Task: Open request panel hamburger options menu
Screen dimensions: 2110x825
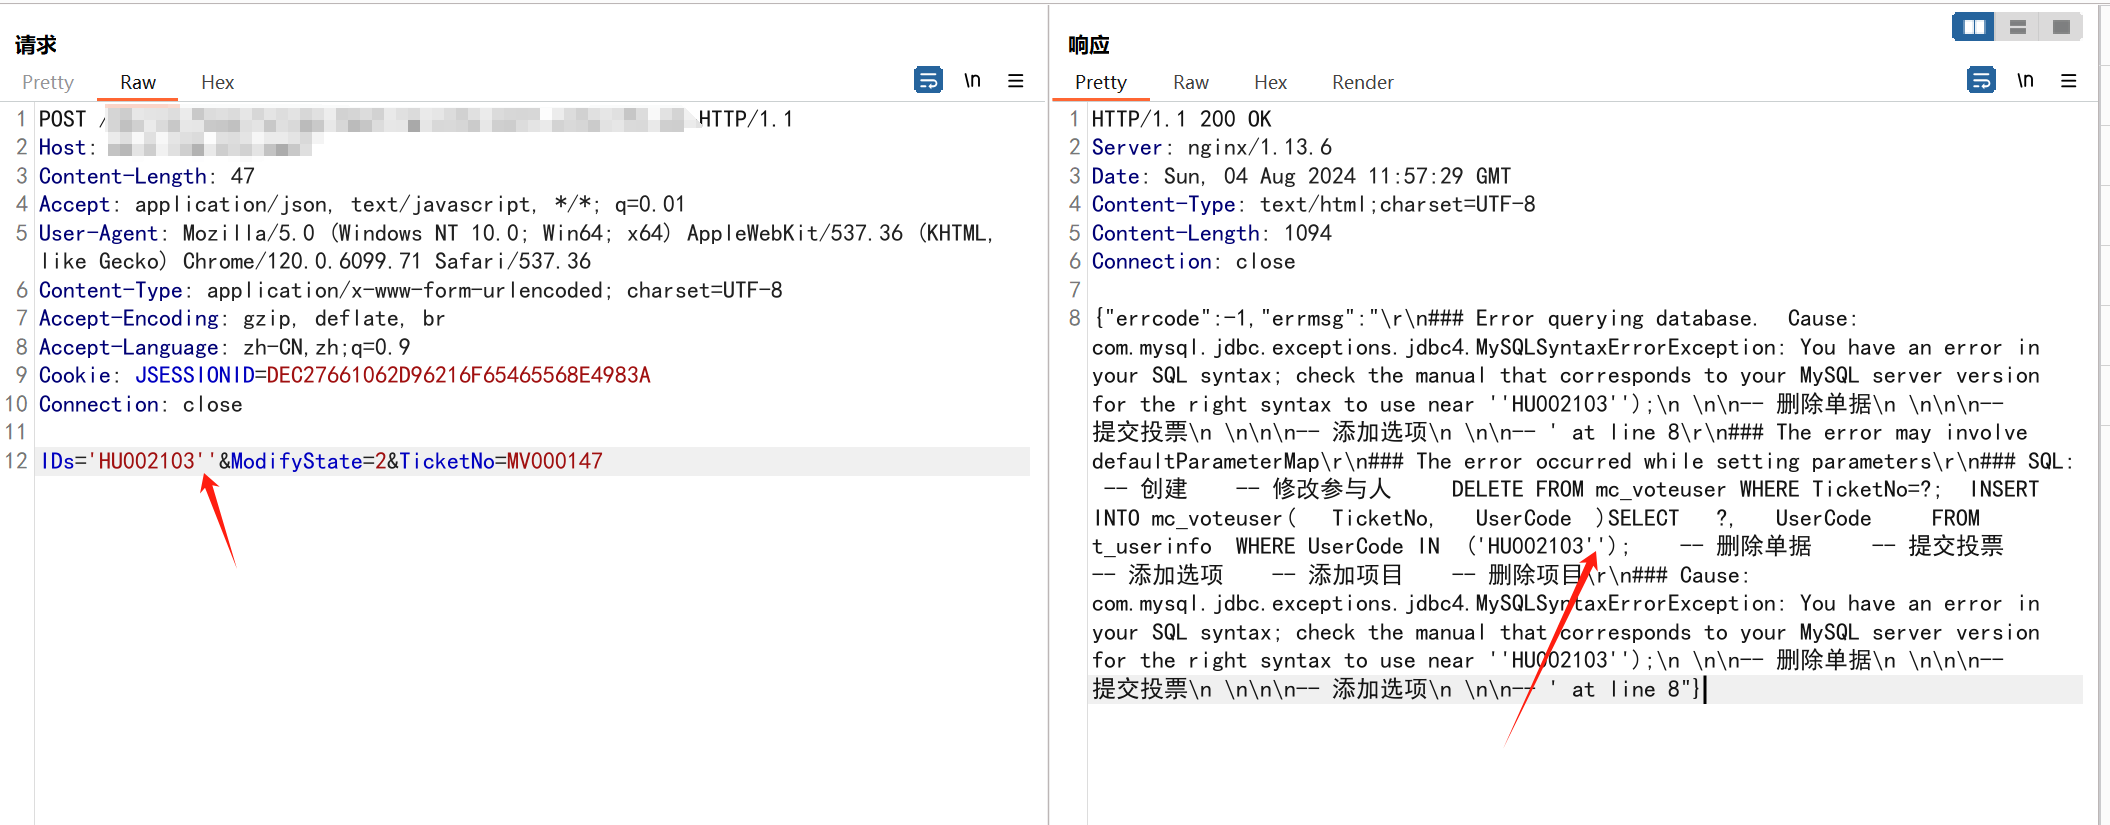Action: click(x=1016, y=81)
